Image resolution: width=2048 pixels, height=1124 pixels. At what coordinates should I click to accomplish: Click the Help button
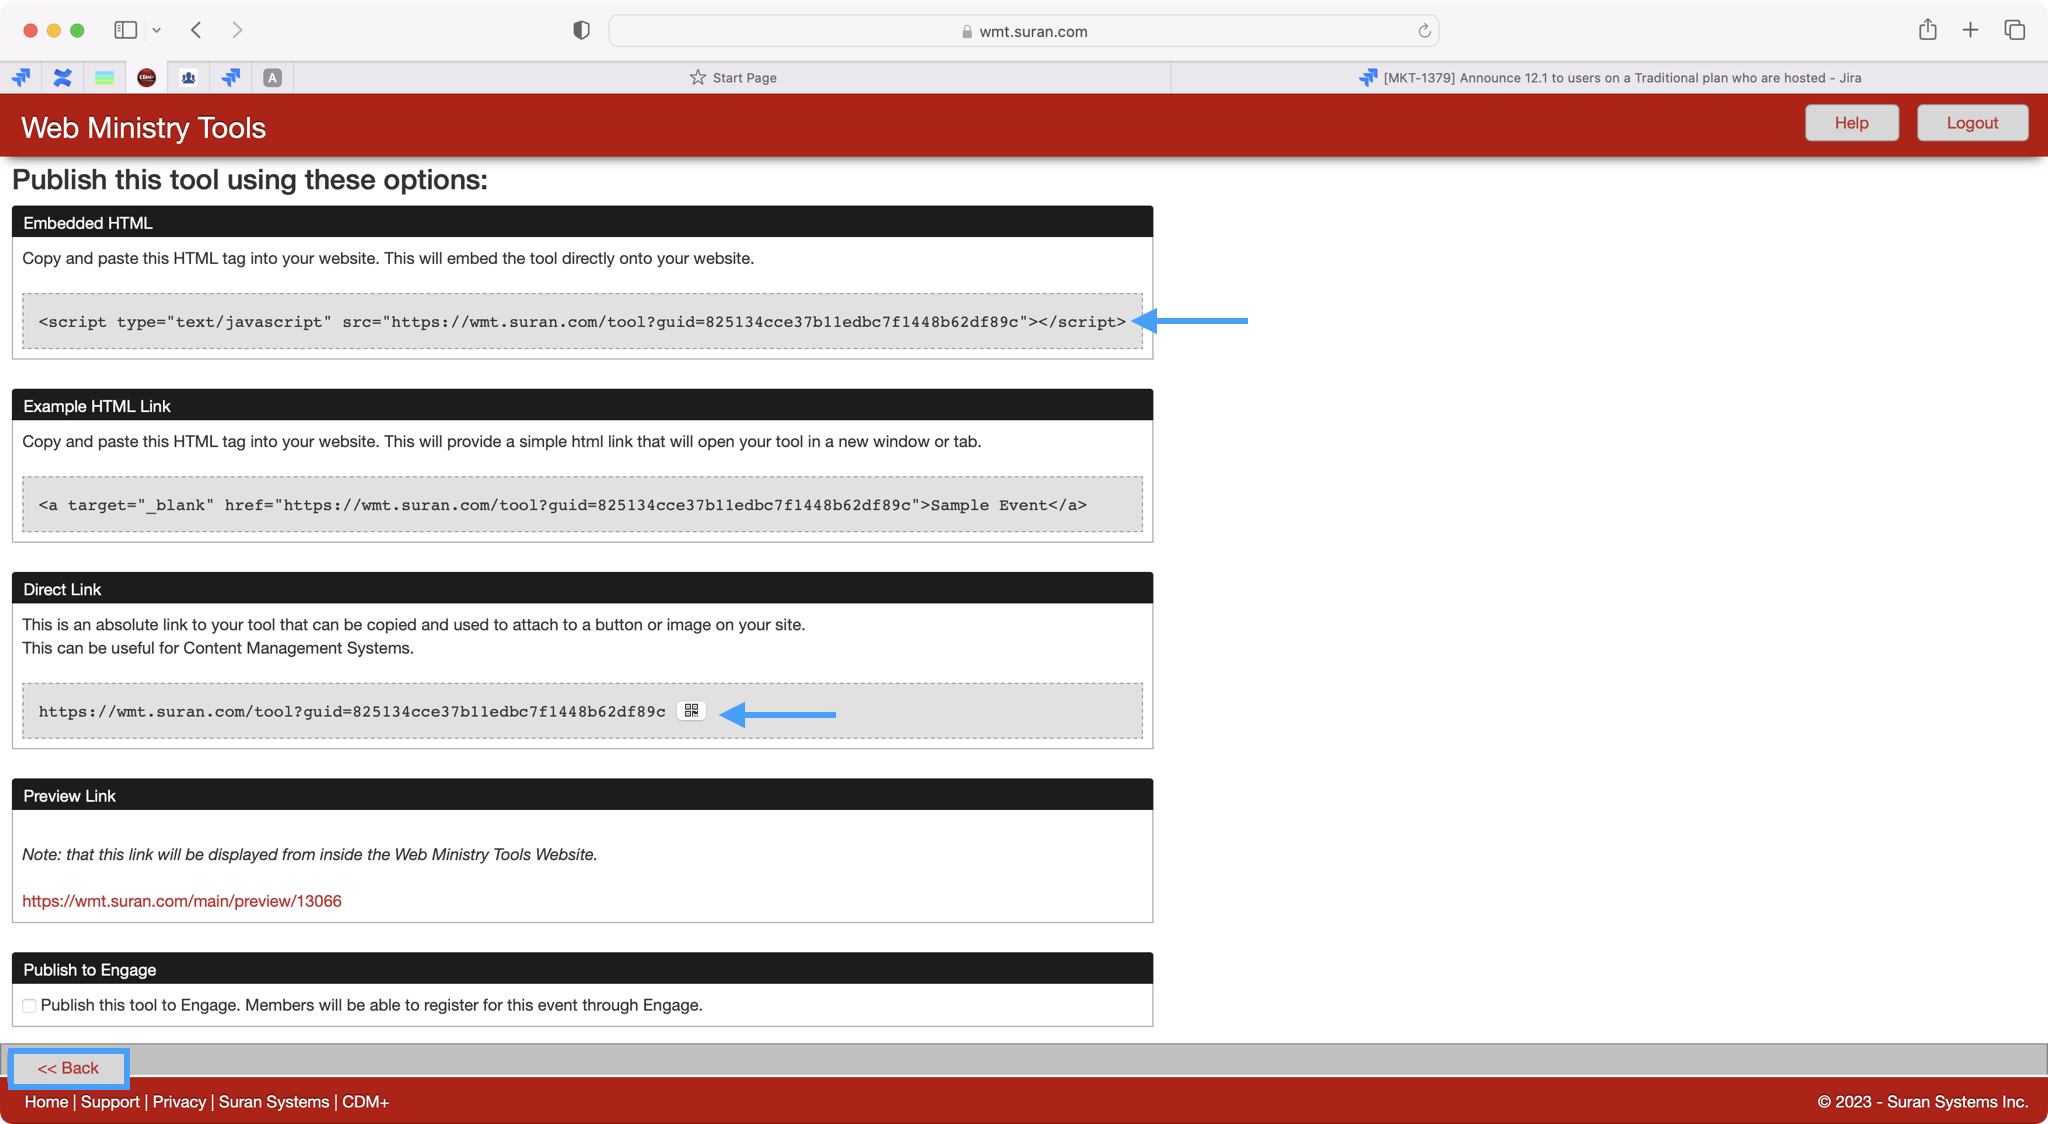pos(1851,123)
